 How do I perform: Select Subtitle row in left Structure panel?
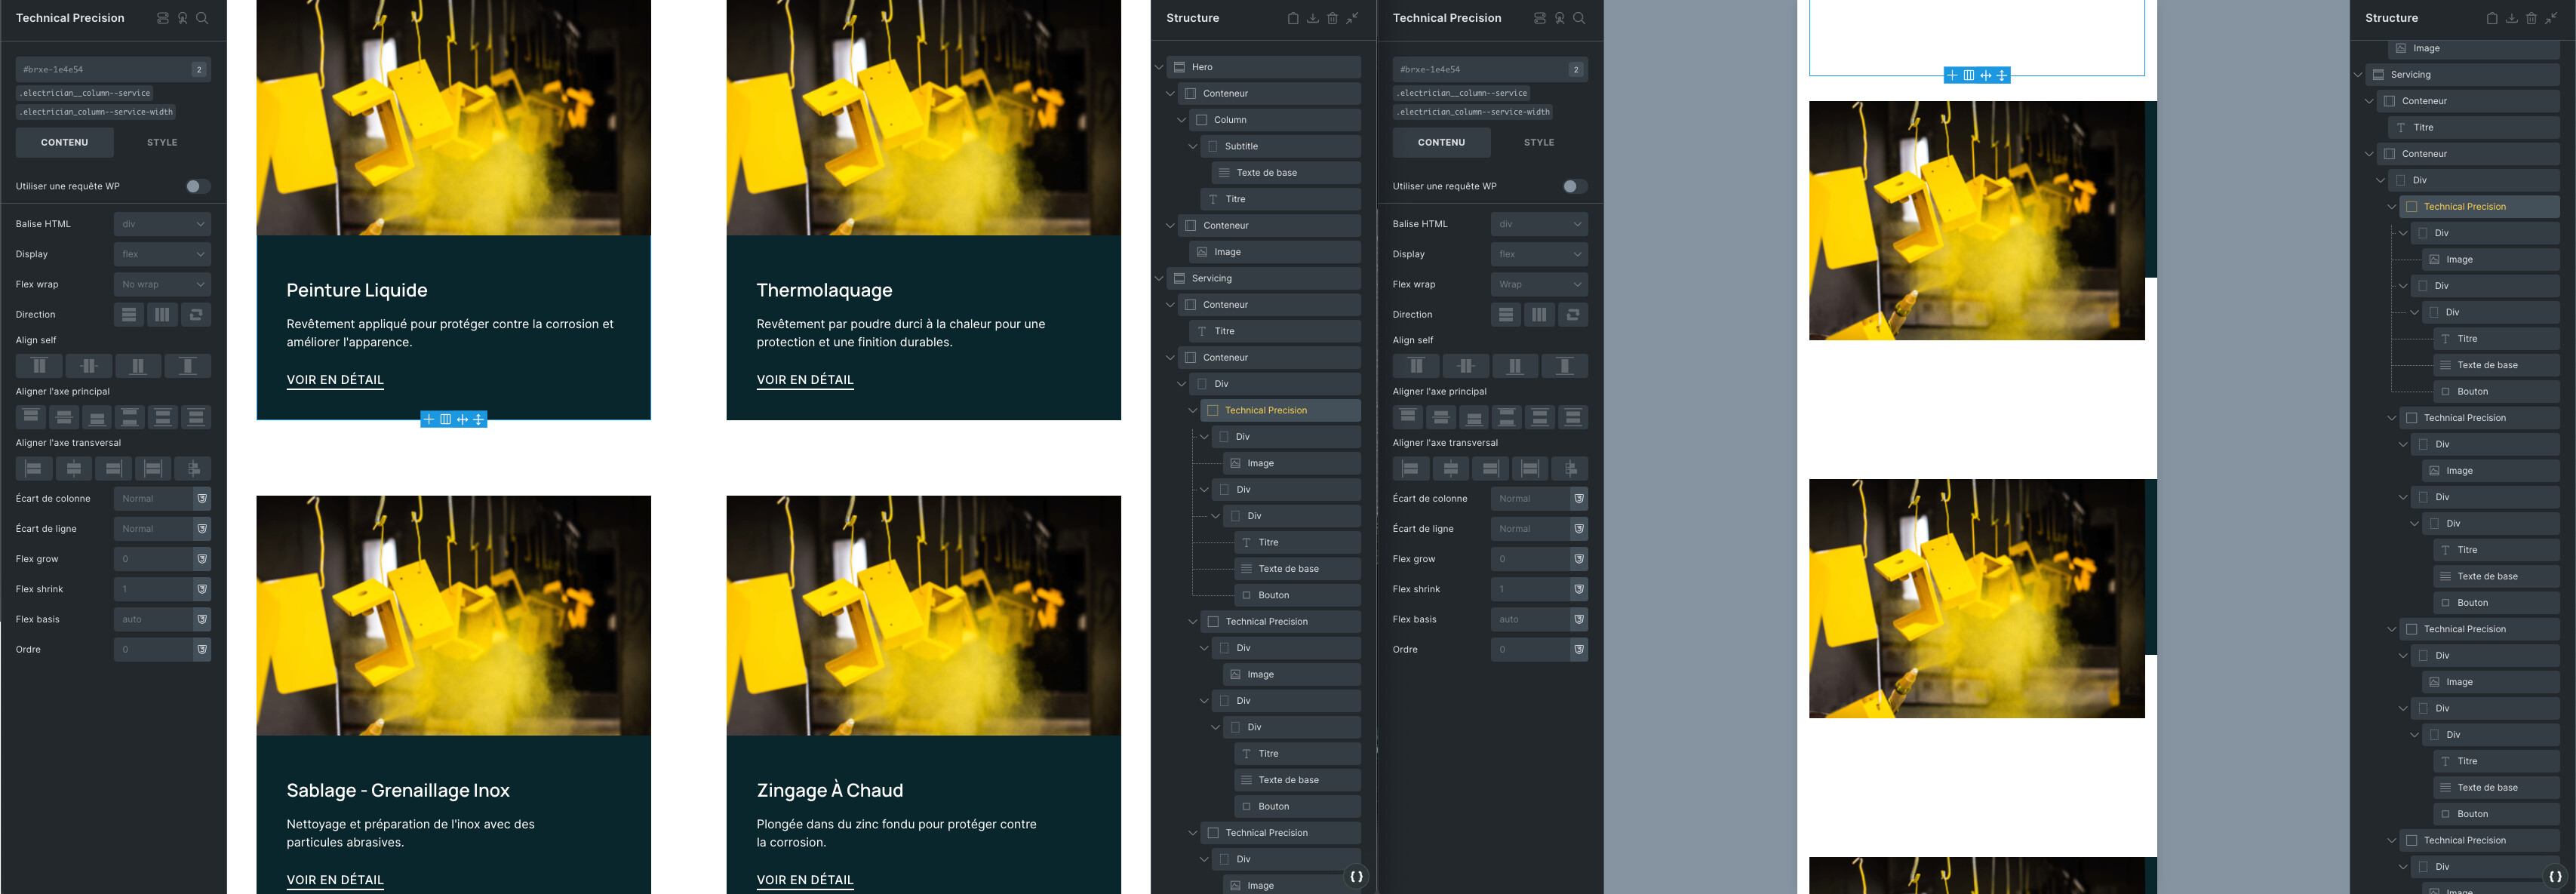pos(1281,147)
